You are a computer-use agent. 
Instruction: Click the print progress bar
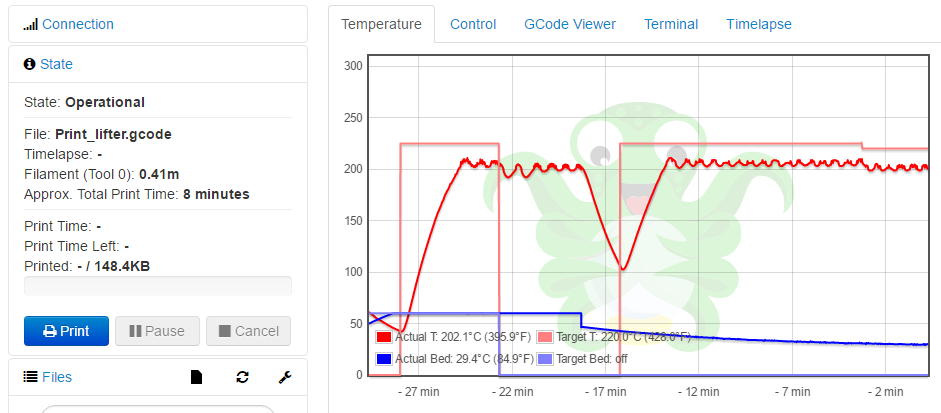coord(158,286)
